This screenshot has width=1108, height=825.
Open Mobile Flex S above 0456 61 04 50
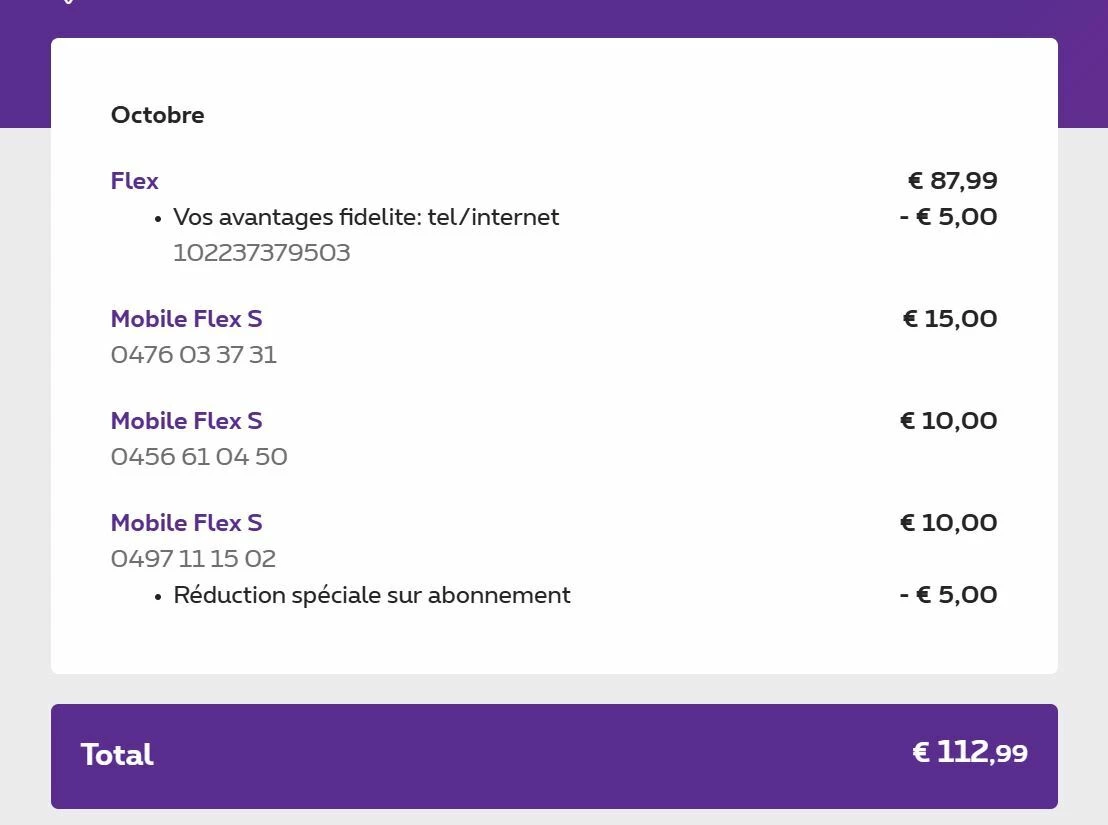[x=186, y=421]
